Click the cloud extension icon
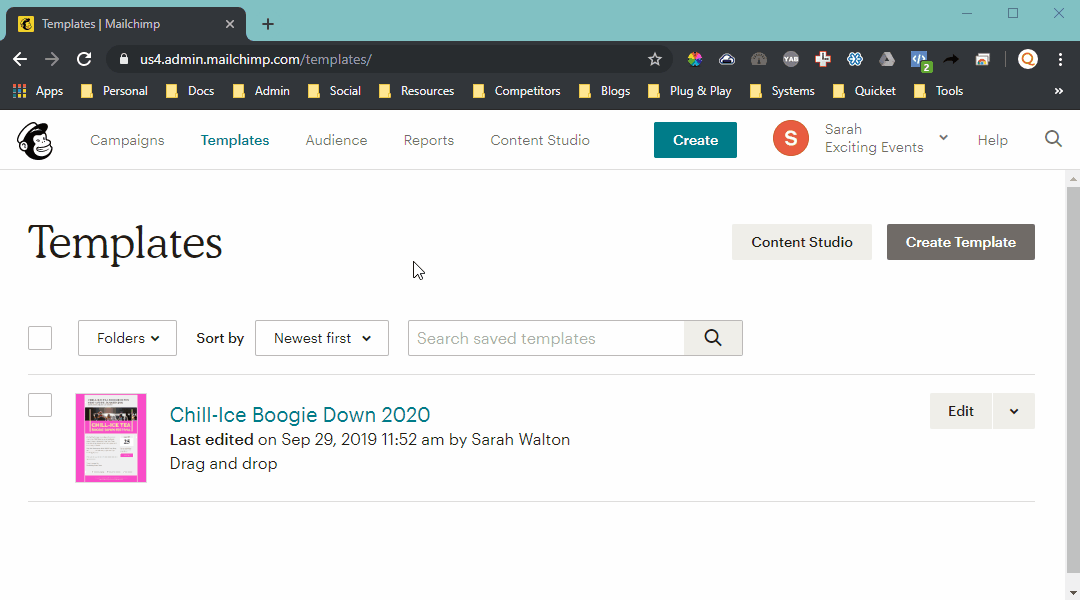Viewport: 1080px width, 600px height. [x=727, y=59]
